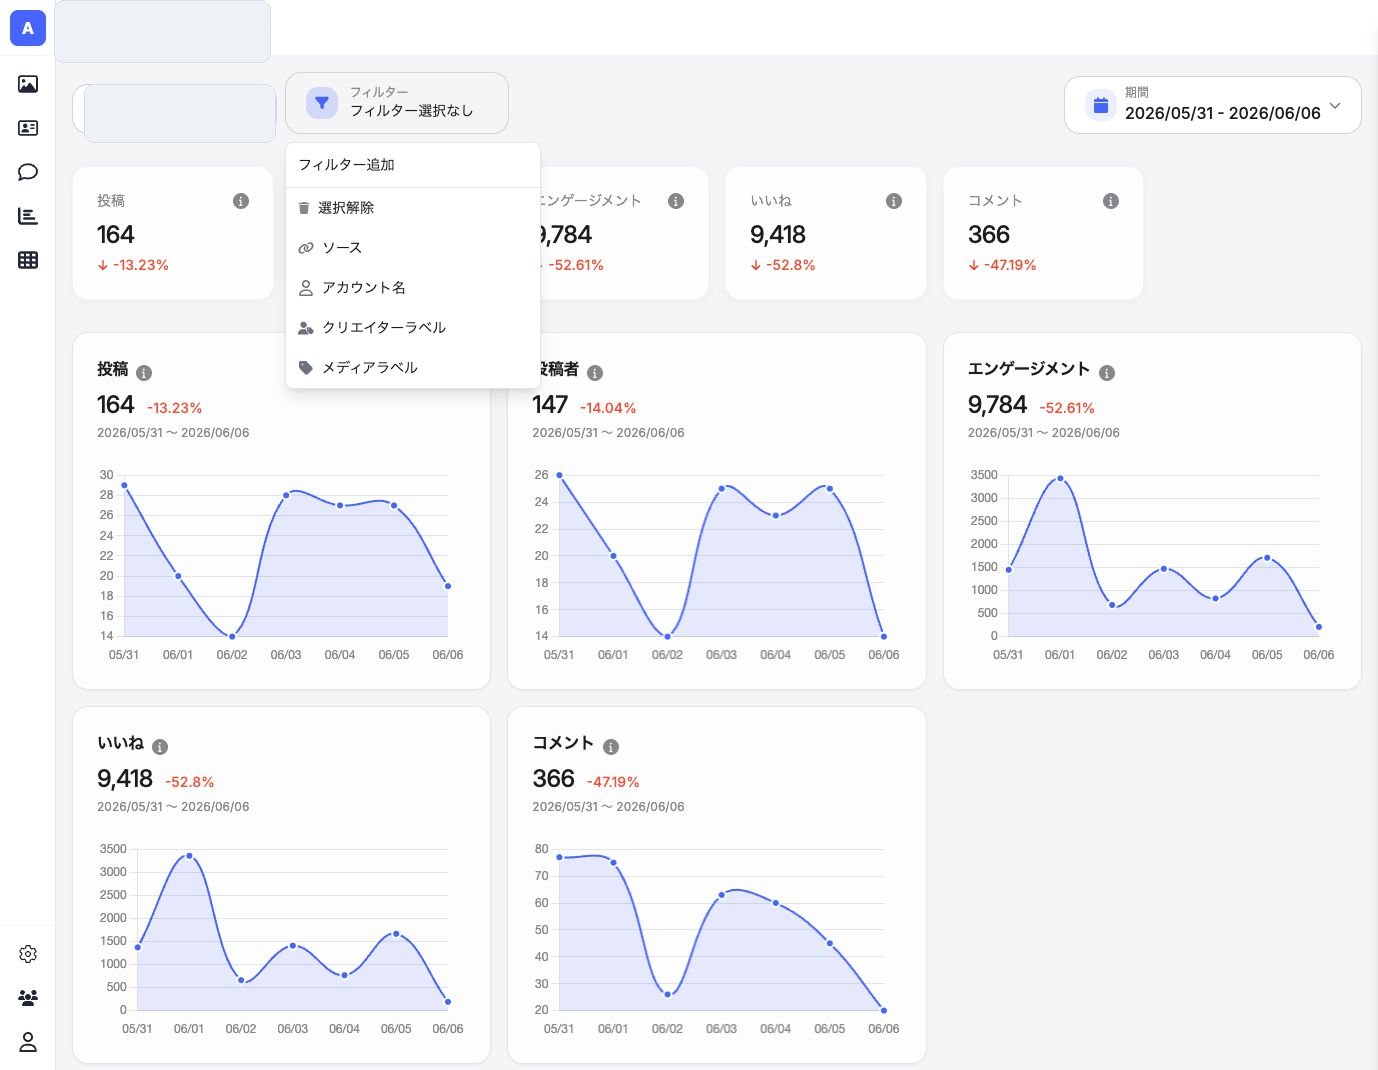Viewport: 1378px width, 1070px height.
Task: Click info icon on コメント summary card
Action: (1111, 201)
